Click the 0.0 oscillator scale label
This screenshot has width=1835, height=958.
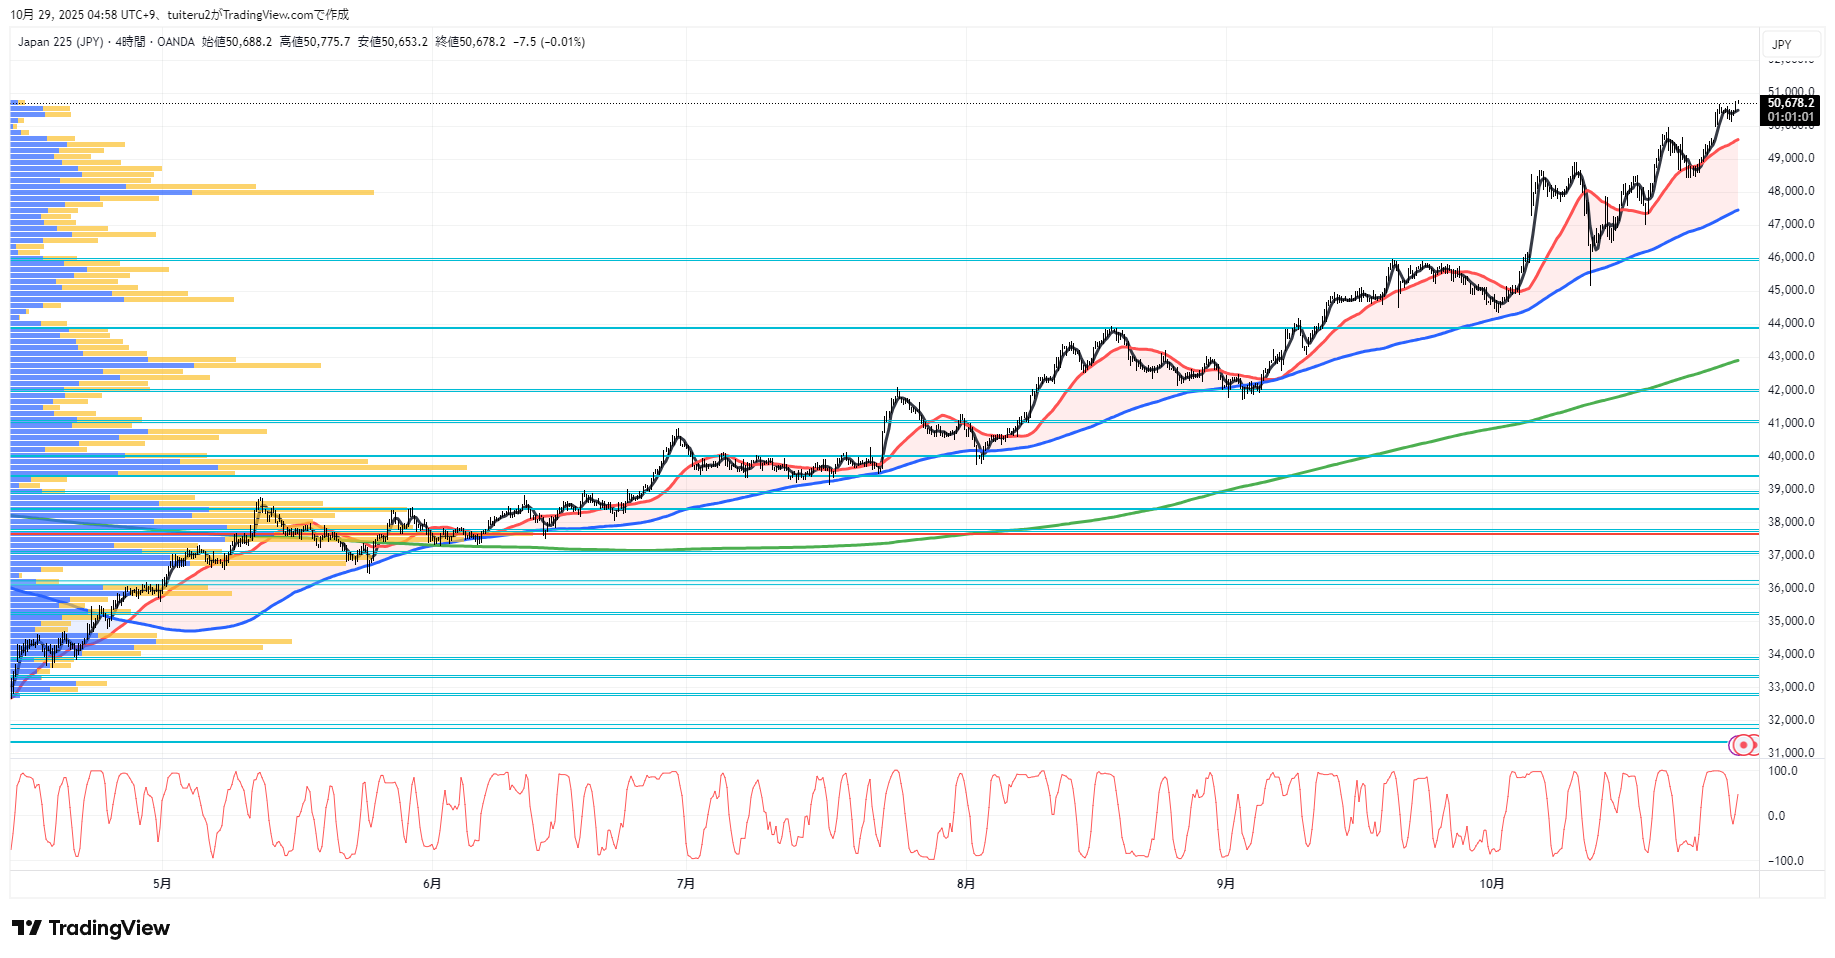pyautogui.click(x=1776, y=816)
